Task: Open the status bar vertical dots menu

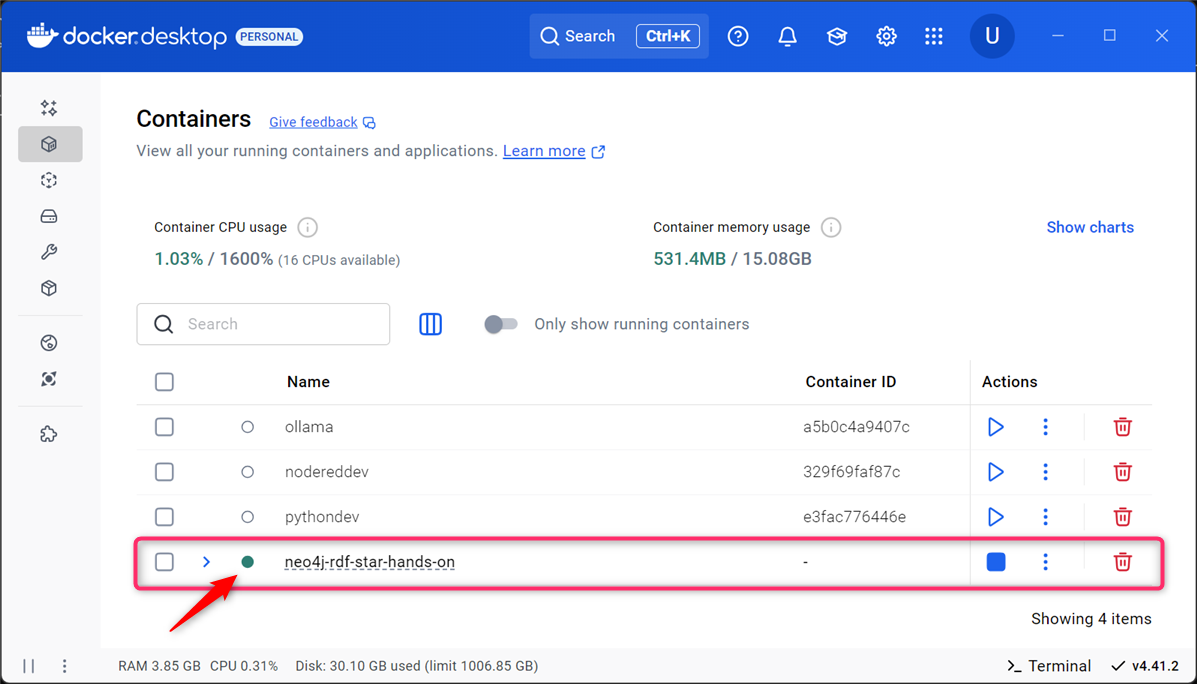Action: [64, 666]
